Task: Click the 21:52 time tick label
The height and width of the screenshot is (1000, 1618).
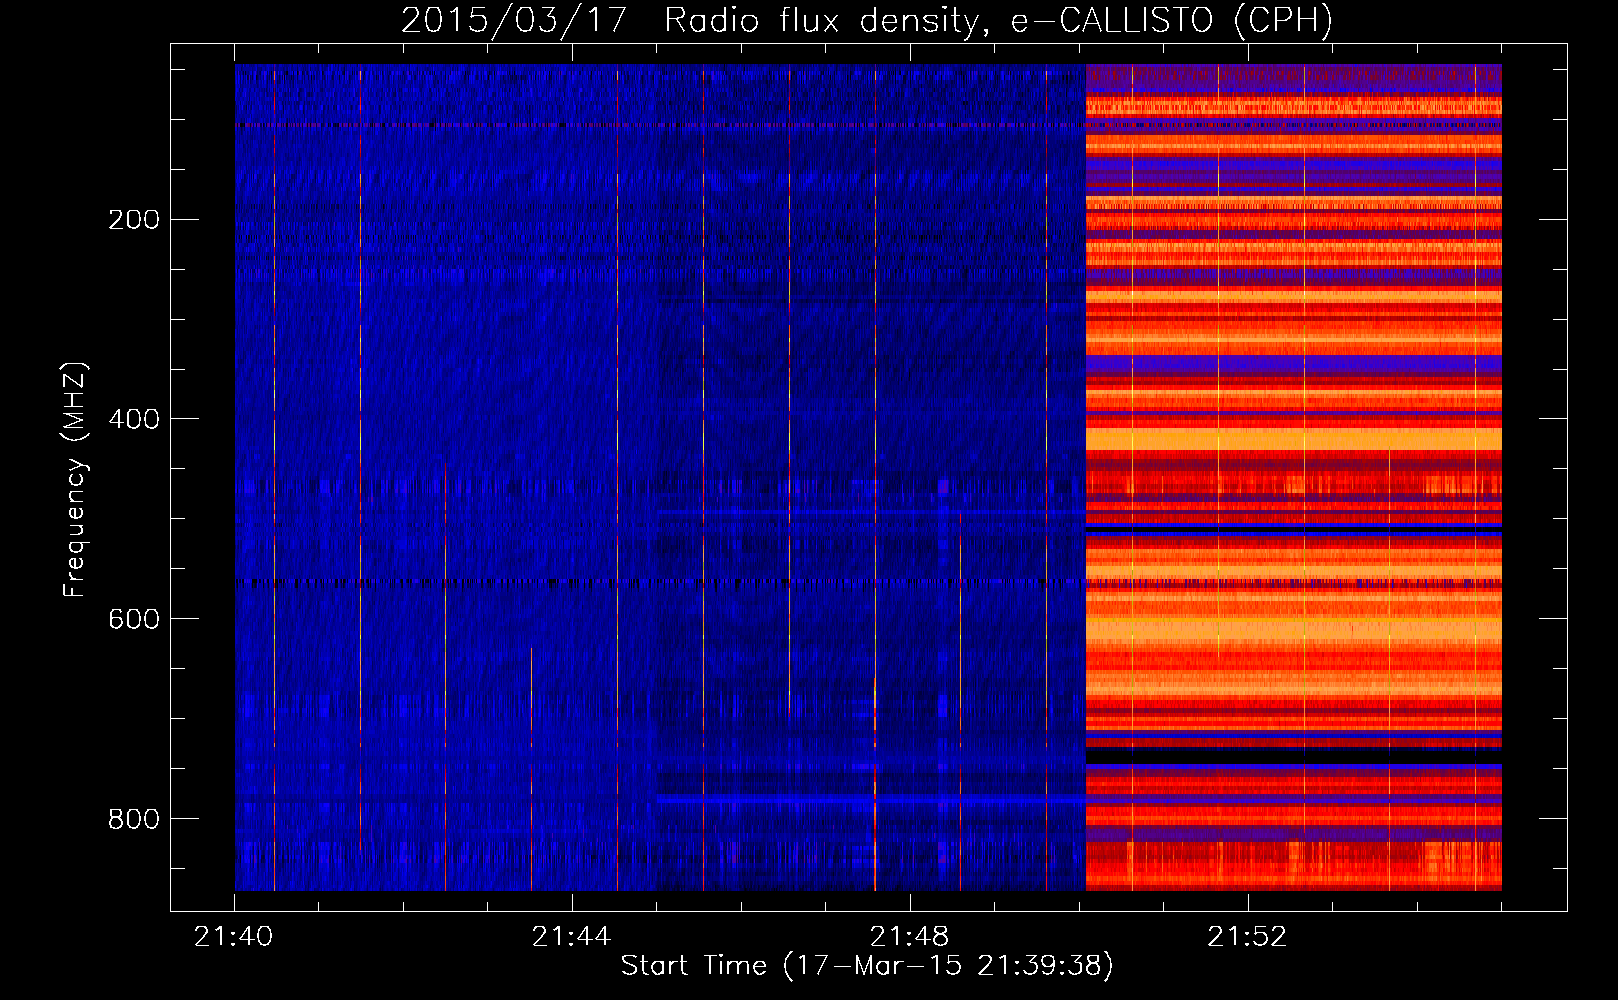Action: pos(1247,937)
